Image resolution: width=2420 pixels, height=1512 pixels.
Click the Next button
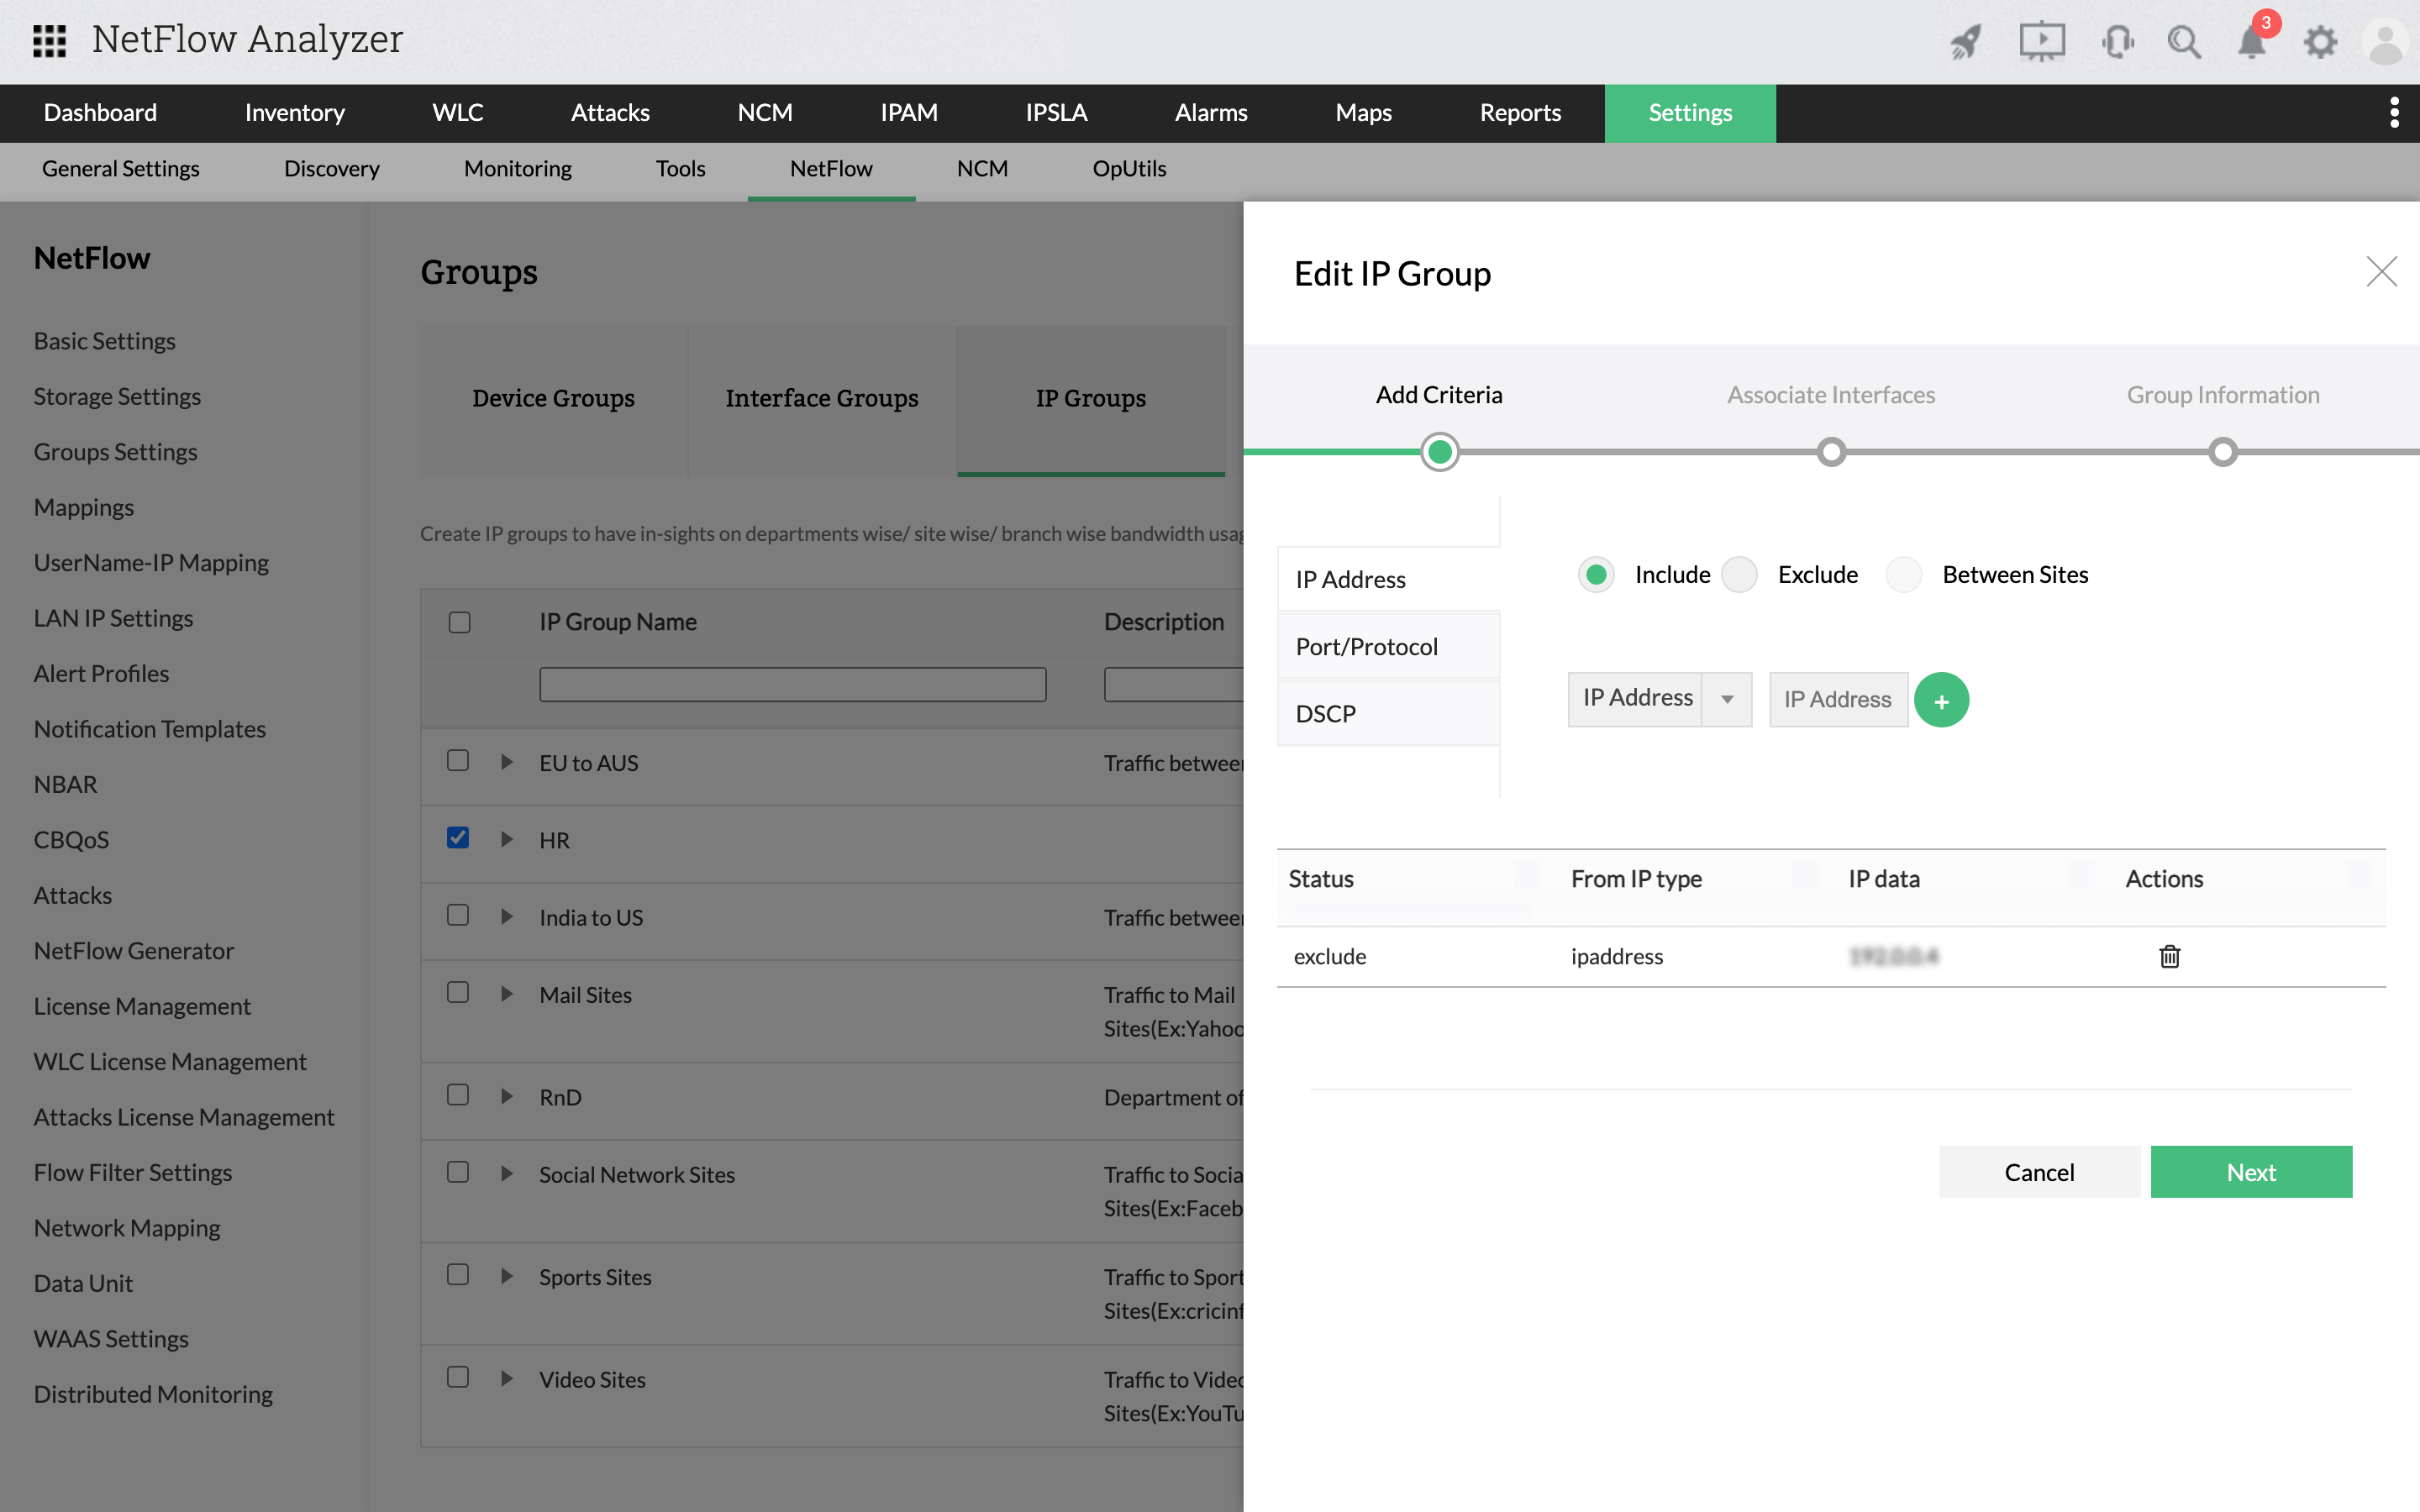click(2250, 1172)
